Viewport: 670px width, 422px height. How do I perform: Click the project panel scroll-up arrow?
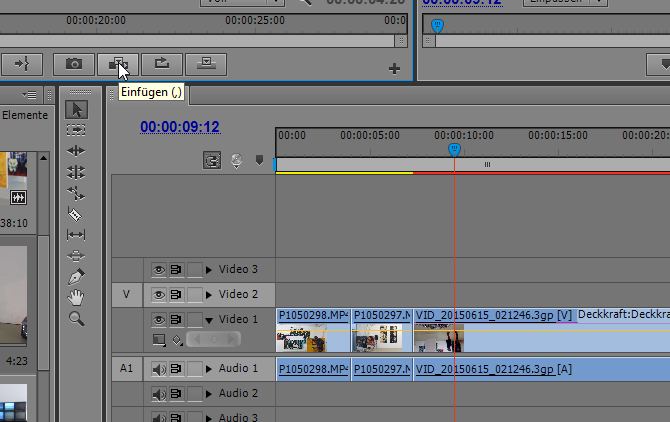tap(44, 158)
